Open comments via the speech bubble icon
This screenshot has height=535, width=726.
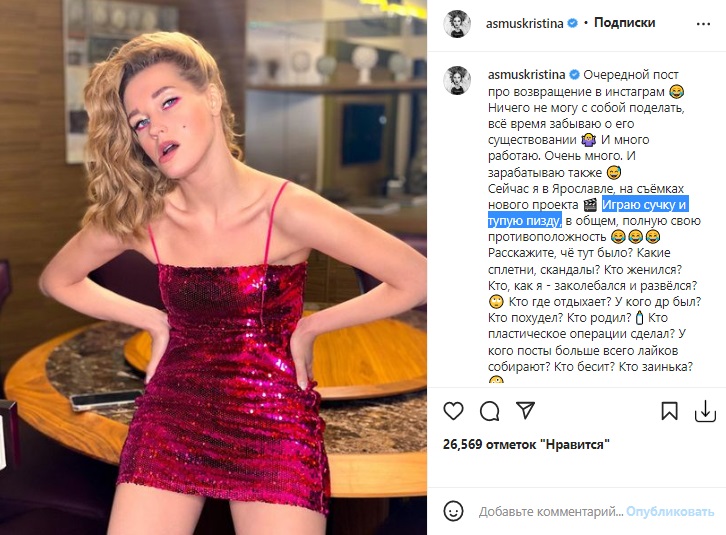click(x=489, y=411)
